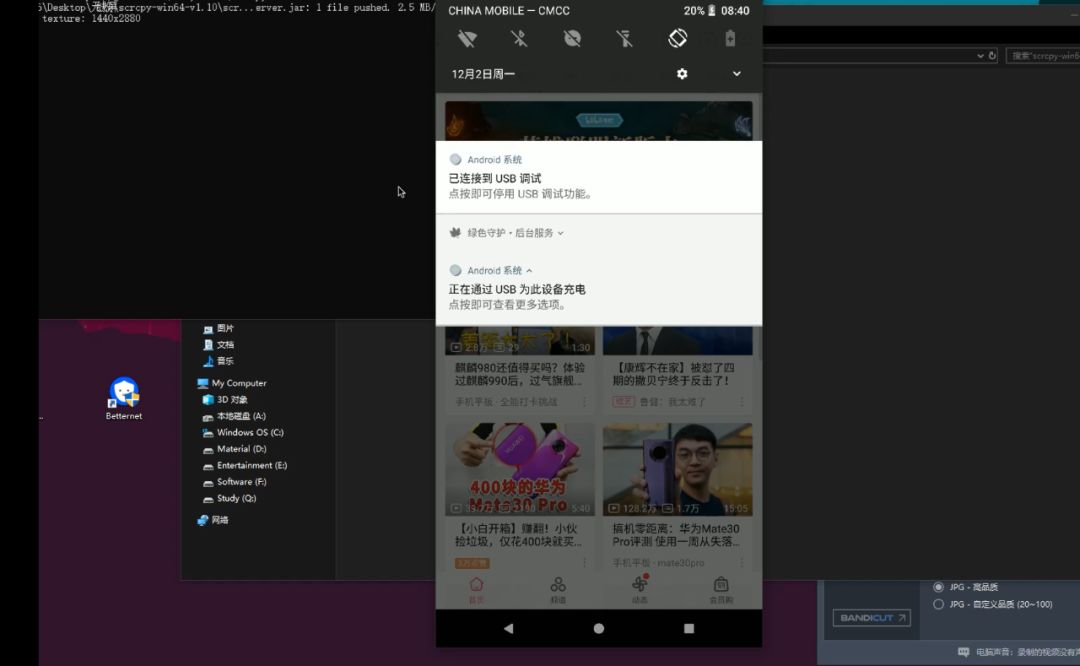This screenshot has width=1080, height=666.
Task: Toggle battery saver quick tile
Action: [730, 39]
